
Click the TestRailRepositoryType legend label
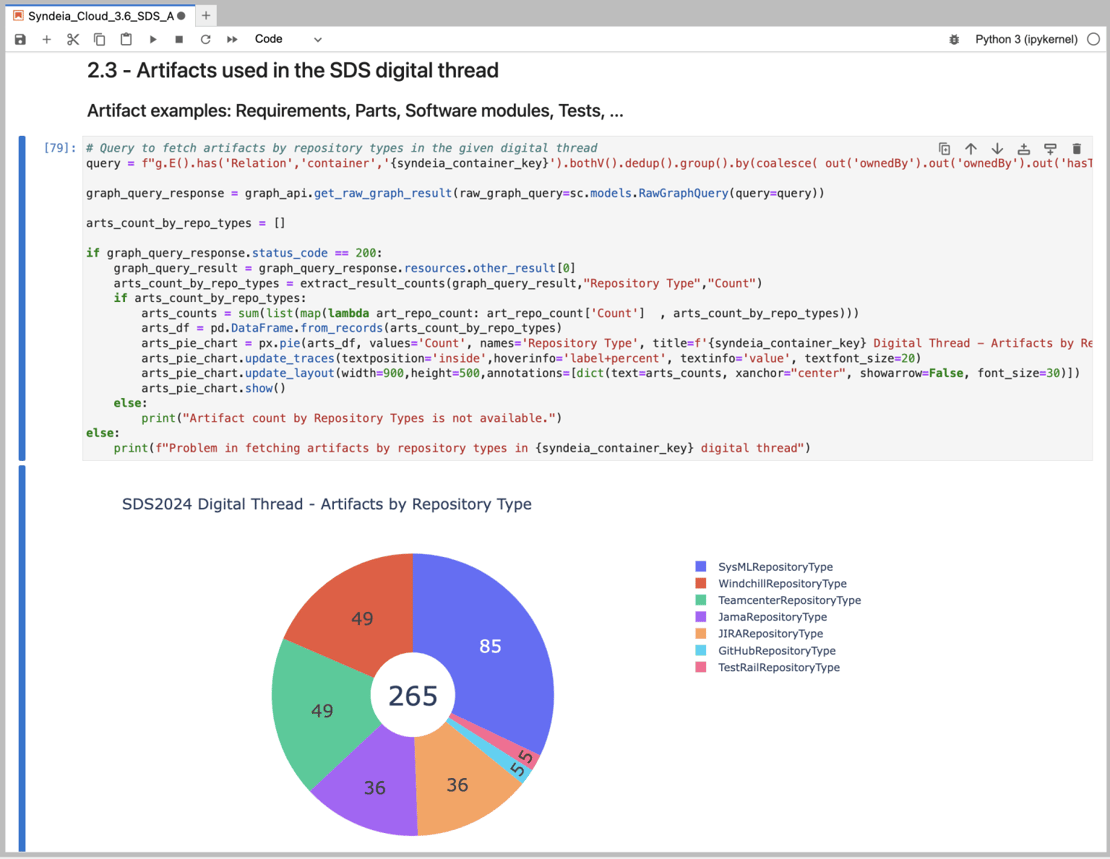tap(779, 667)
